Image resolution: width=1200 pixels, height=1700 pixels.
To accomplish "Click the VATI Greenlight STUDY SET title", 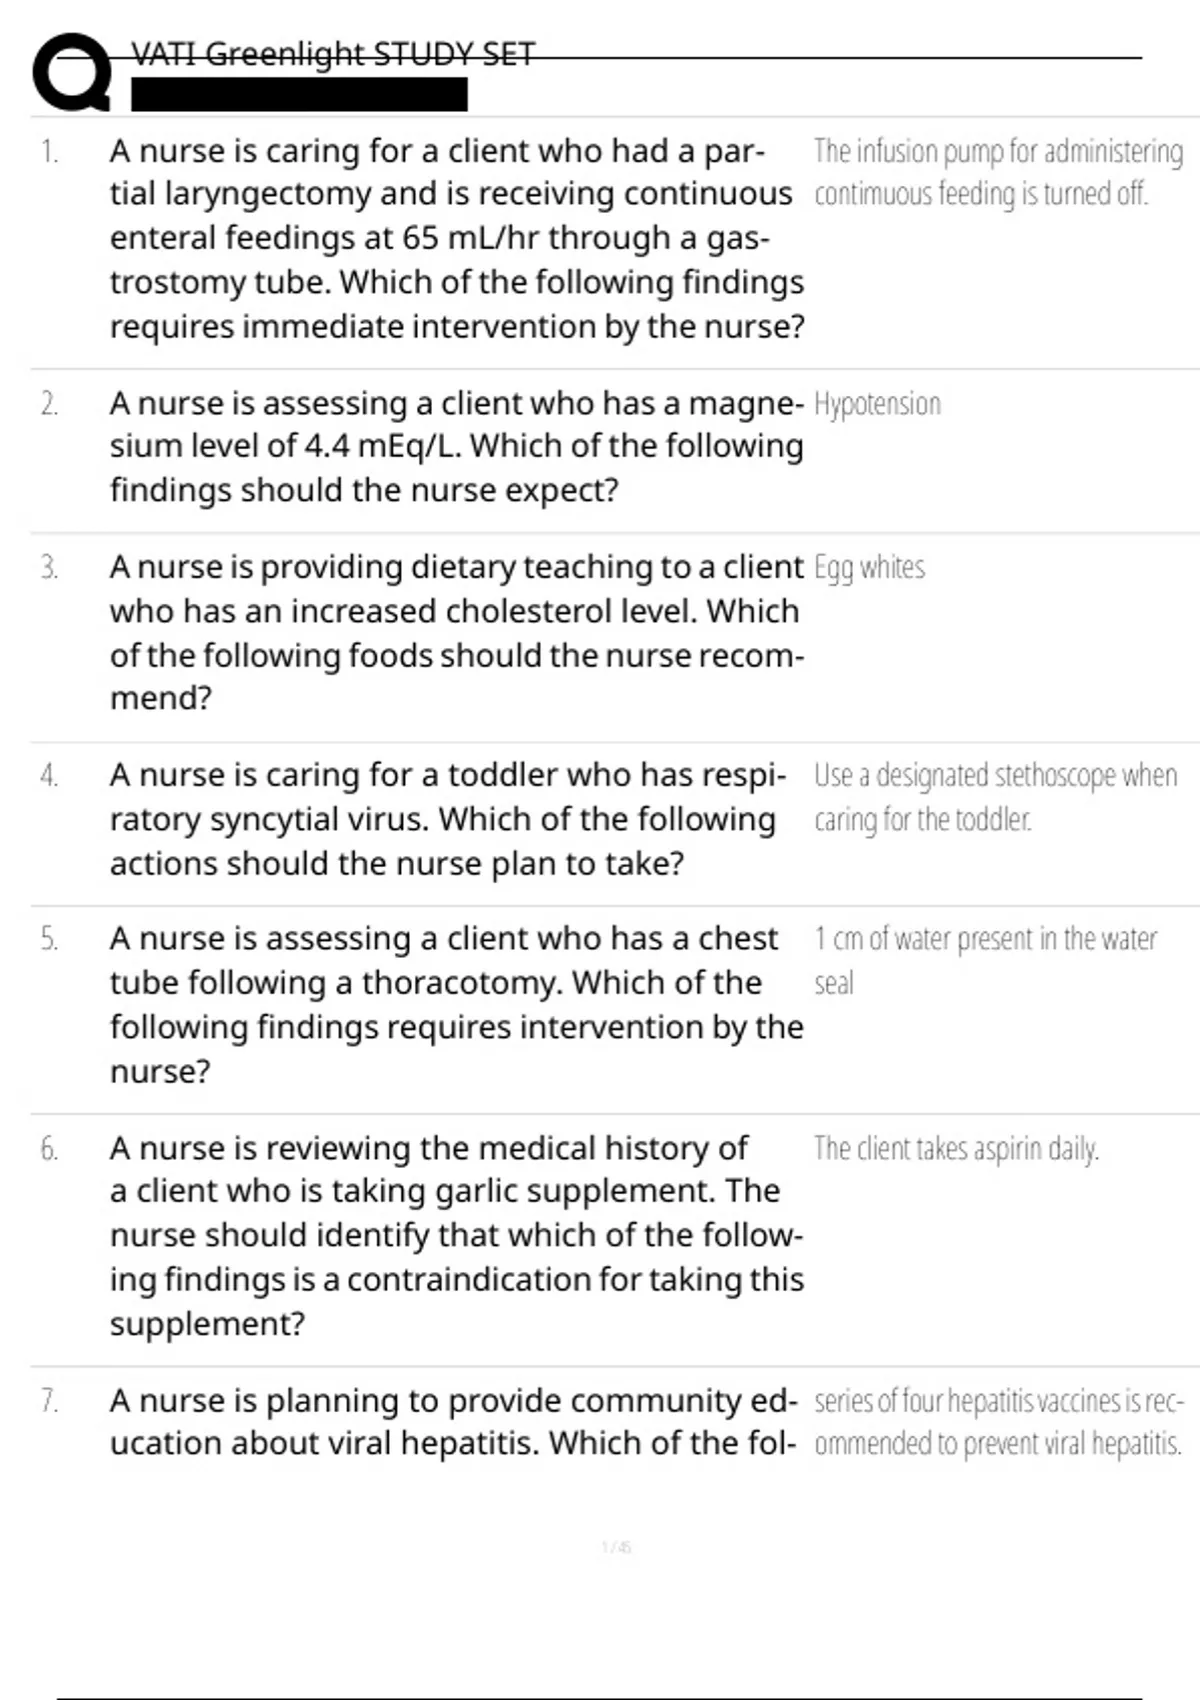I will pyautogui.click(x=333, y=54).
